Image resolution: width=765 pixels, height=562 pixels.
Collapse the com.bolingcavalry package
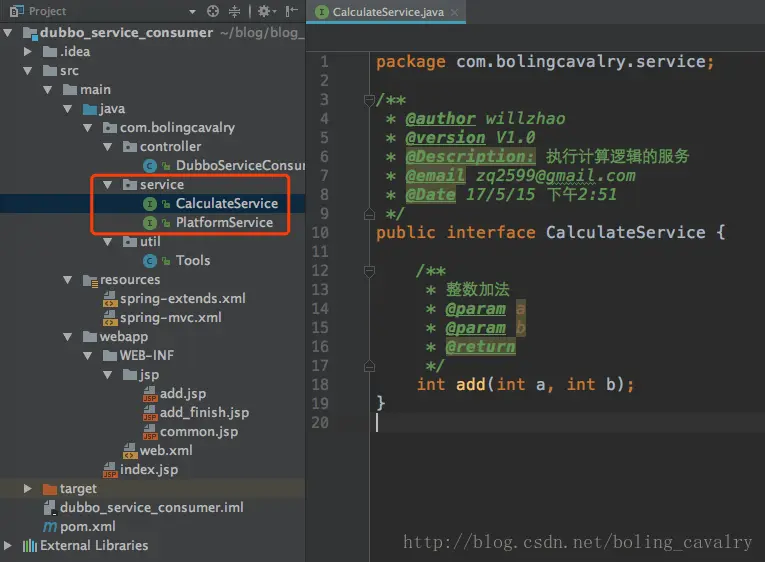tap(88, 128)
